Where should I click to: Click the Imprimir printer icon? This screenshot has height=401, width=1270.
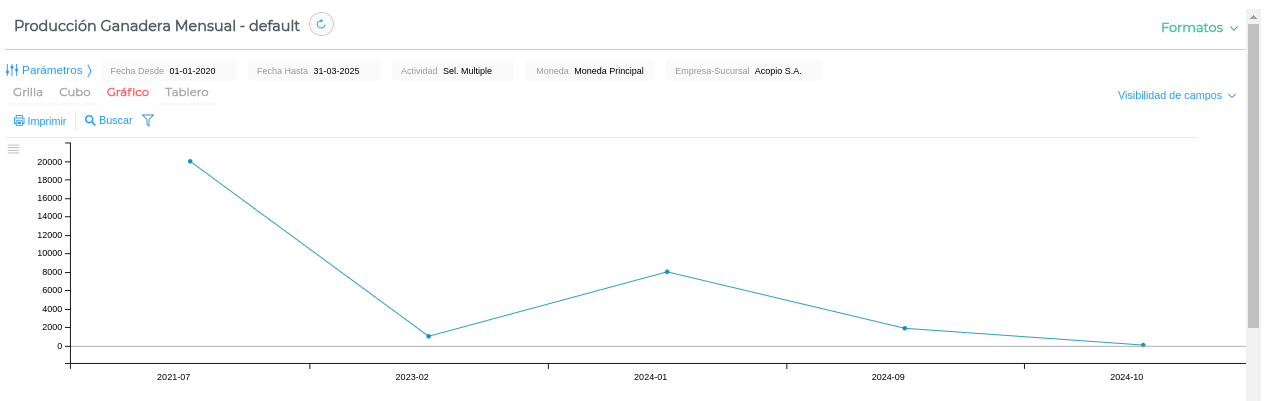click(x=19, y=121)
